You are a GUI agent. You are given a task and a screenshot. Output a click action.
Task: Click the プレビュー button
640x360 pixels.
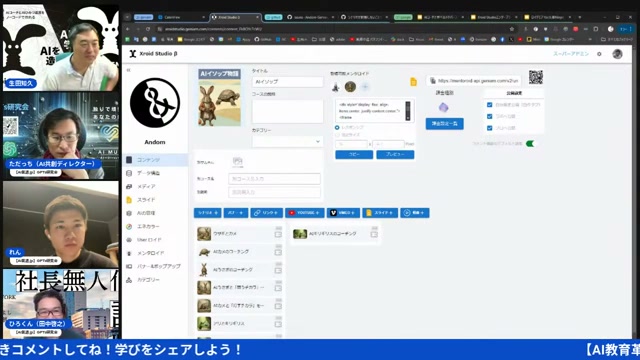[395, 155]
